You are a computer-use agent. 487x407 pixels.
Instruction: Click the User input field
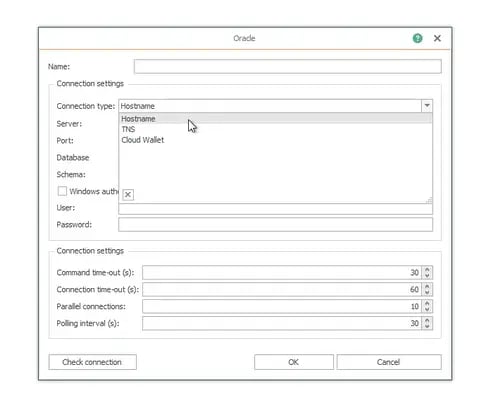275,209
